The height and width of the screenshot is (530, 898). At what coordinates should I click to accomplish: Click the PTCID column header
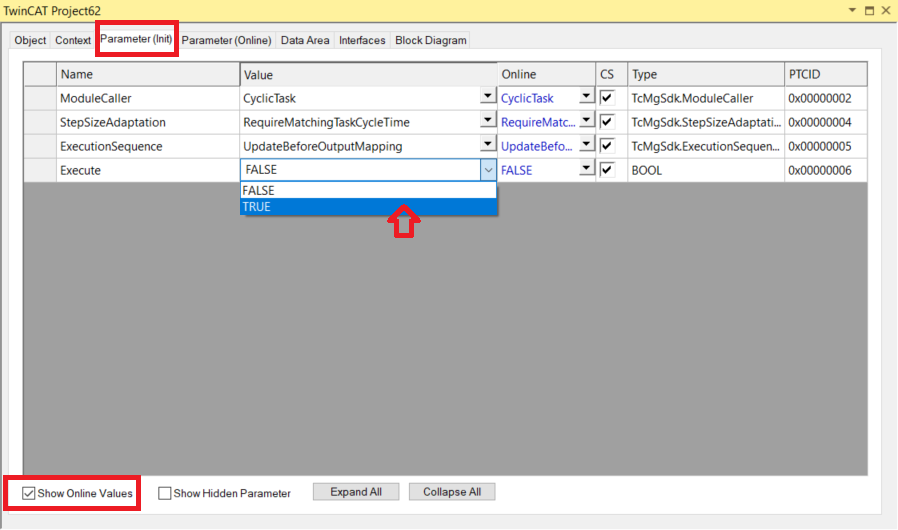825,74
